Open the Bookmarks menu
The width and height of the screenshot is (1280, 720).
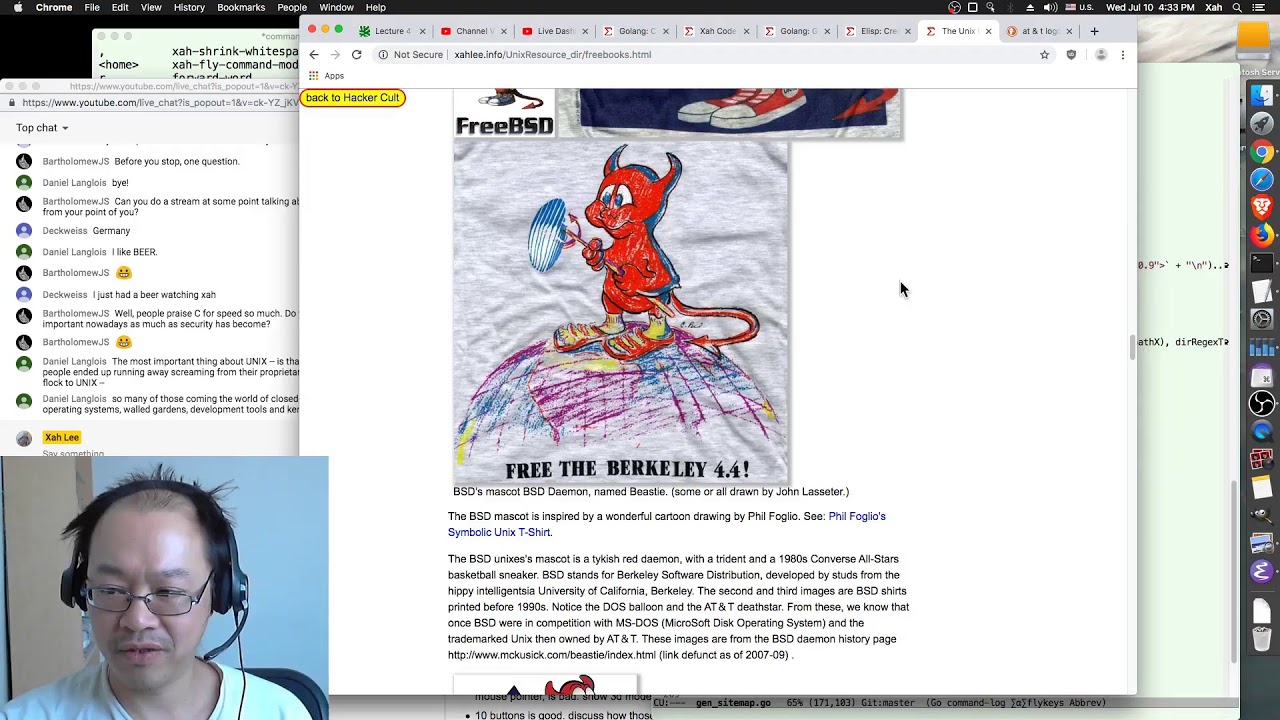click(241, 7)
